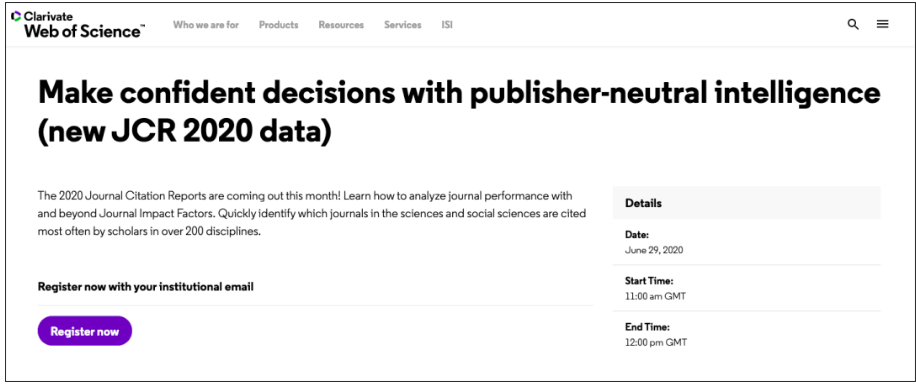The width and height of the screenshot is (916, 386).
Task: Click the End Time label
Action: tap(647, 327)
